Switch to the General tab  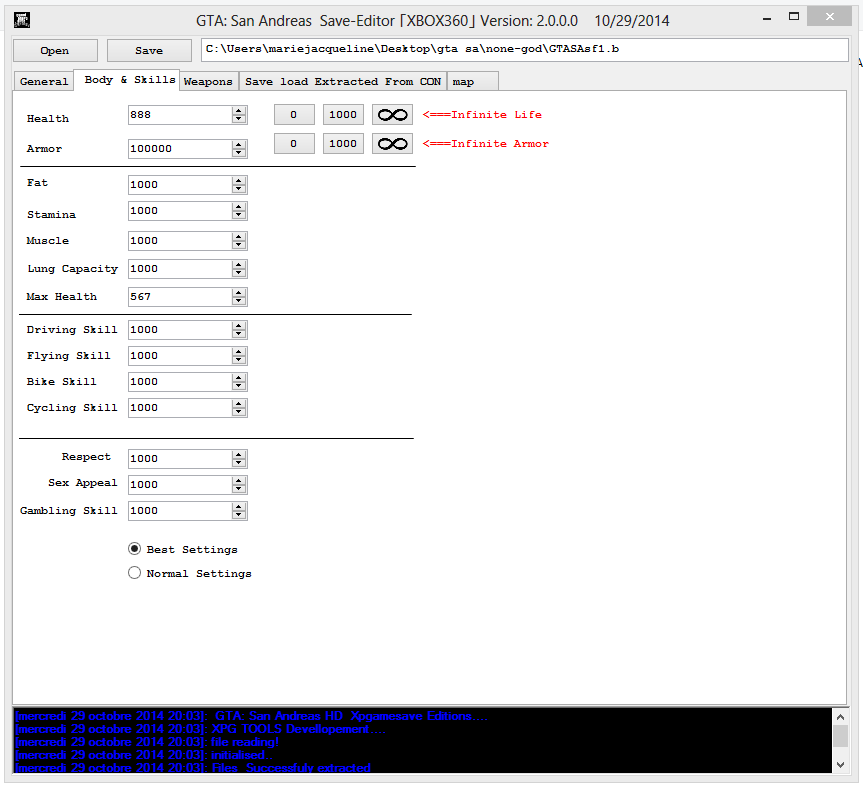pos(44,82)
